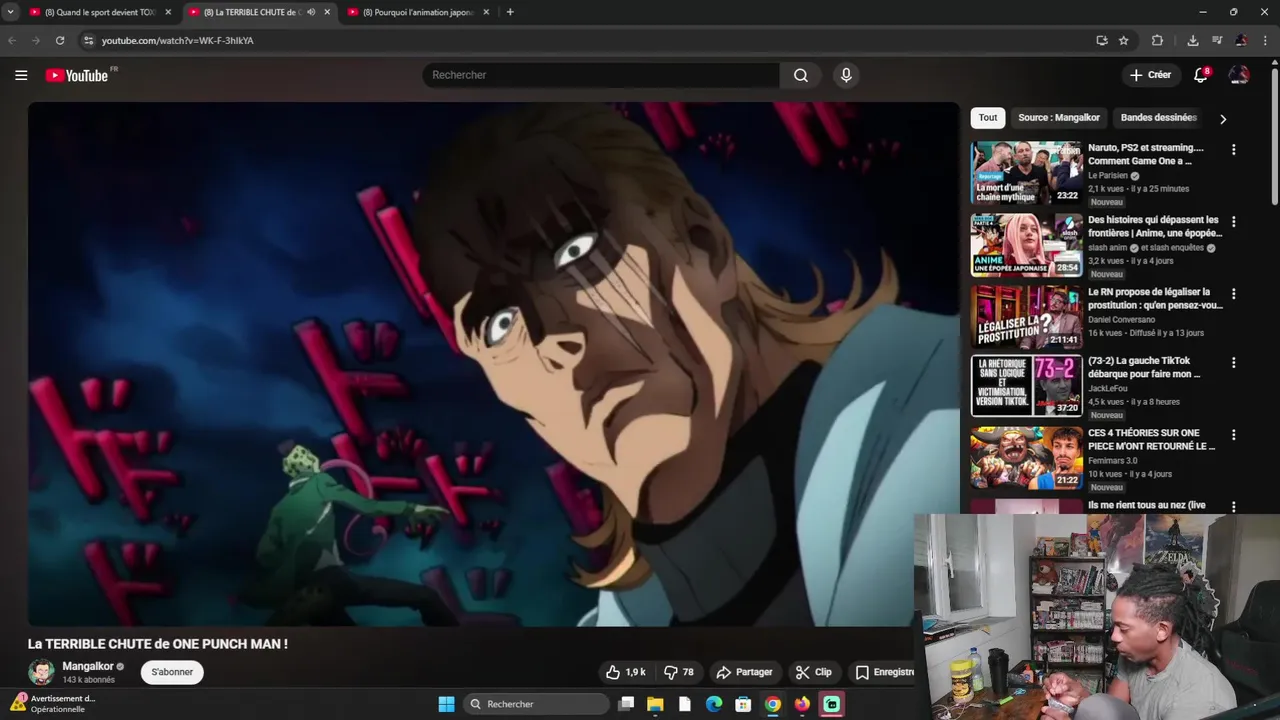The width and height of the screenshot is (1280, 720).
Task: Open more options for '(73-2) La gauche TikTok' video
Action: [x=1233, y=362]
